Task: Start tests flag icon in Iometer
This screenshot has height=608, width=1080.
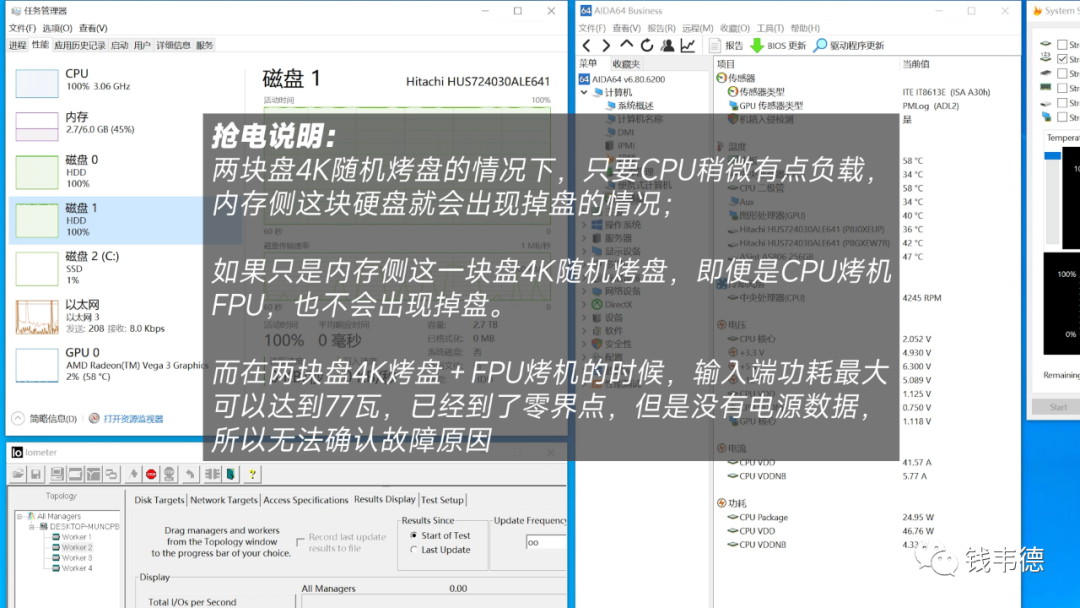Action: tap(133, 474)
